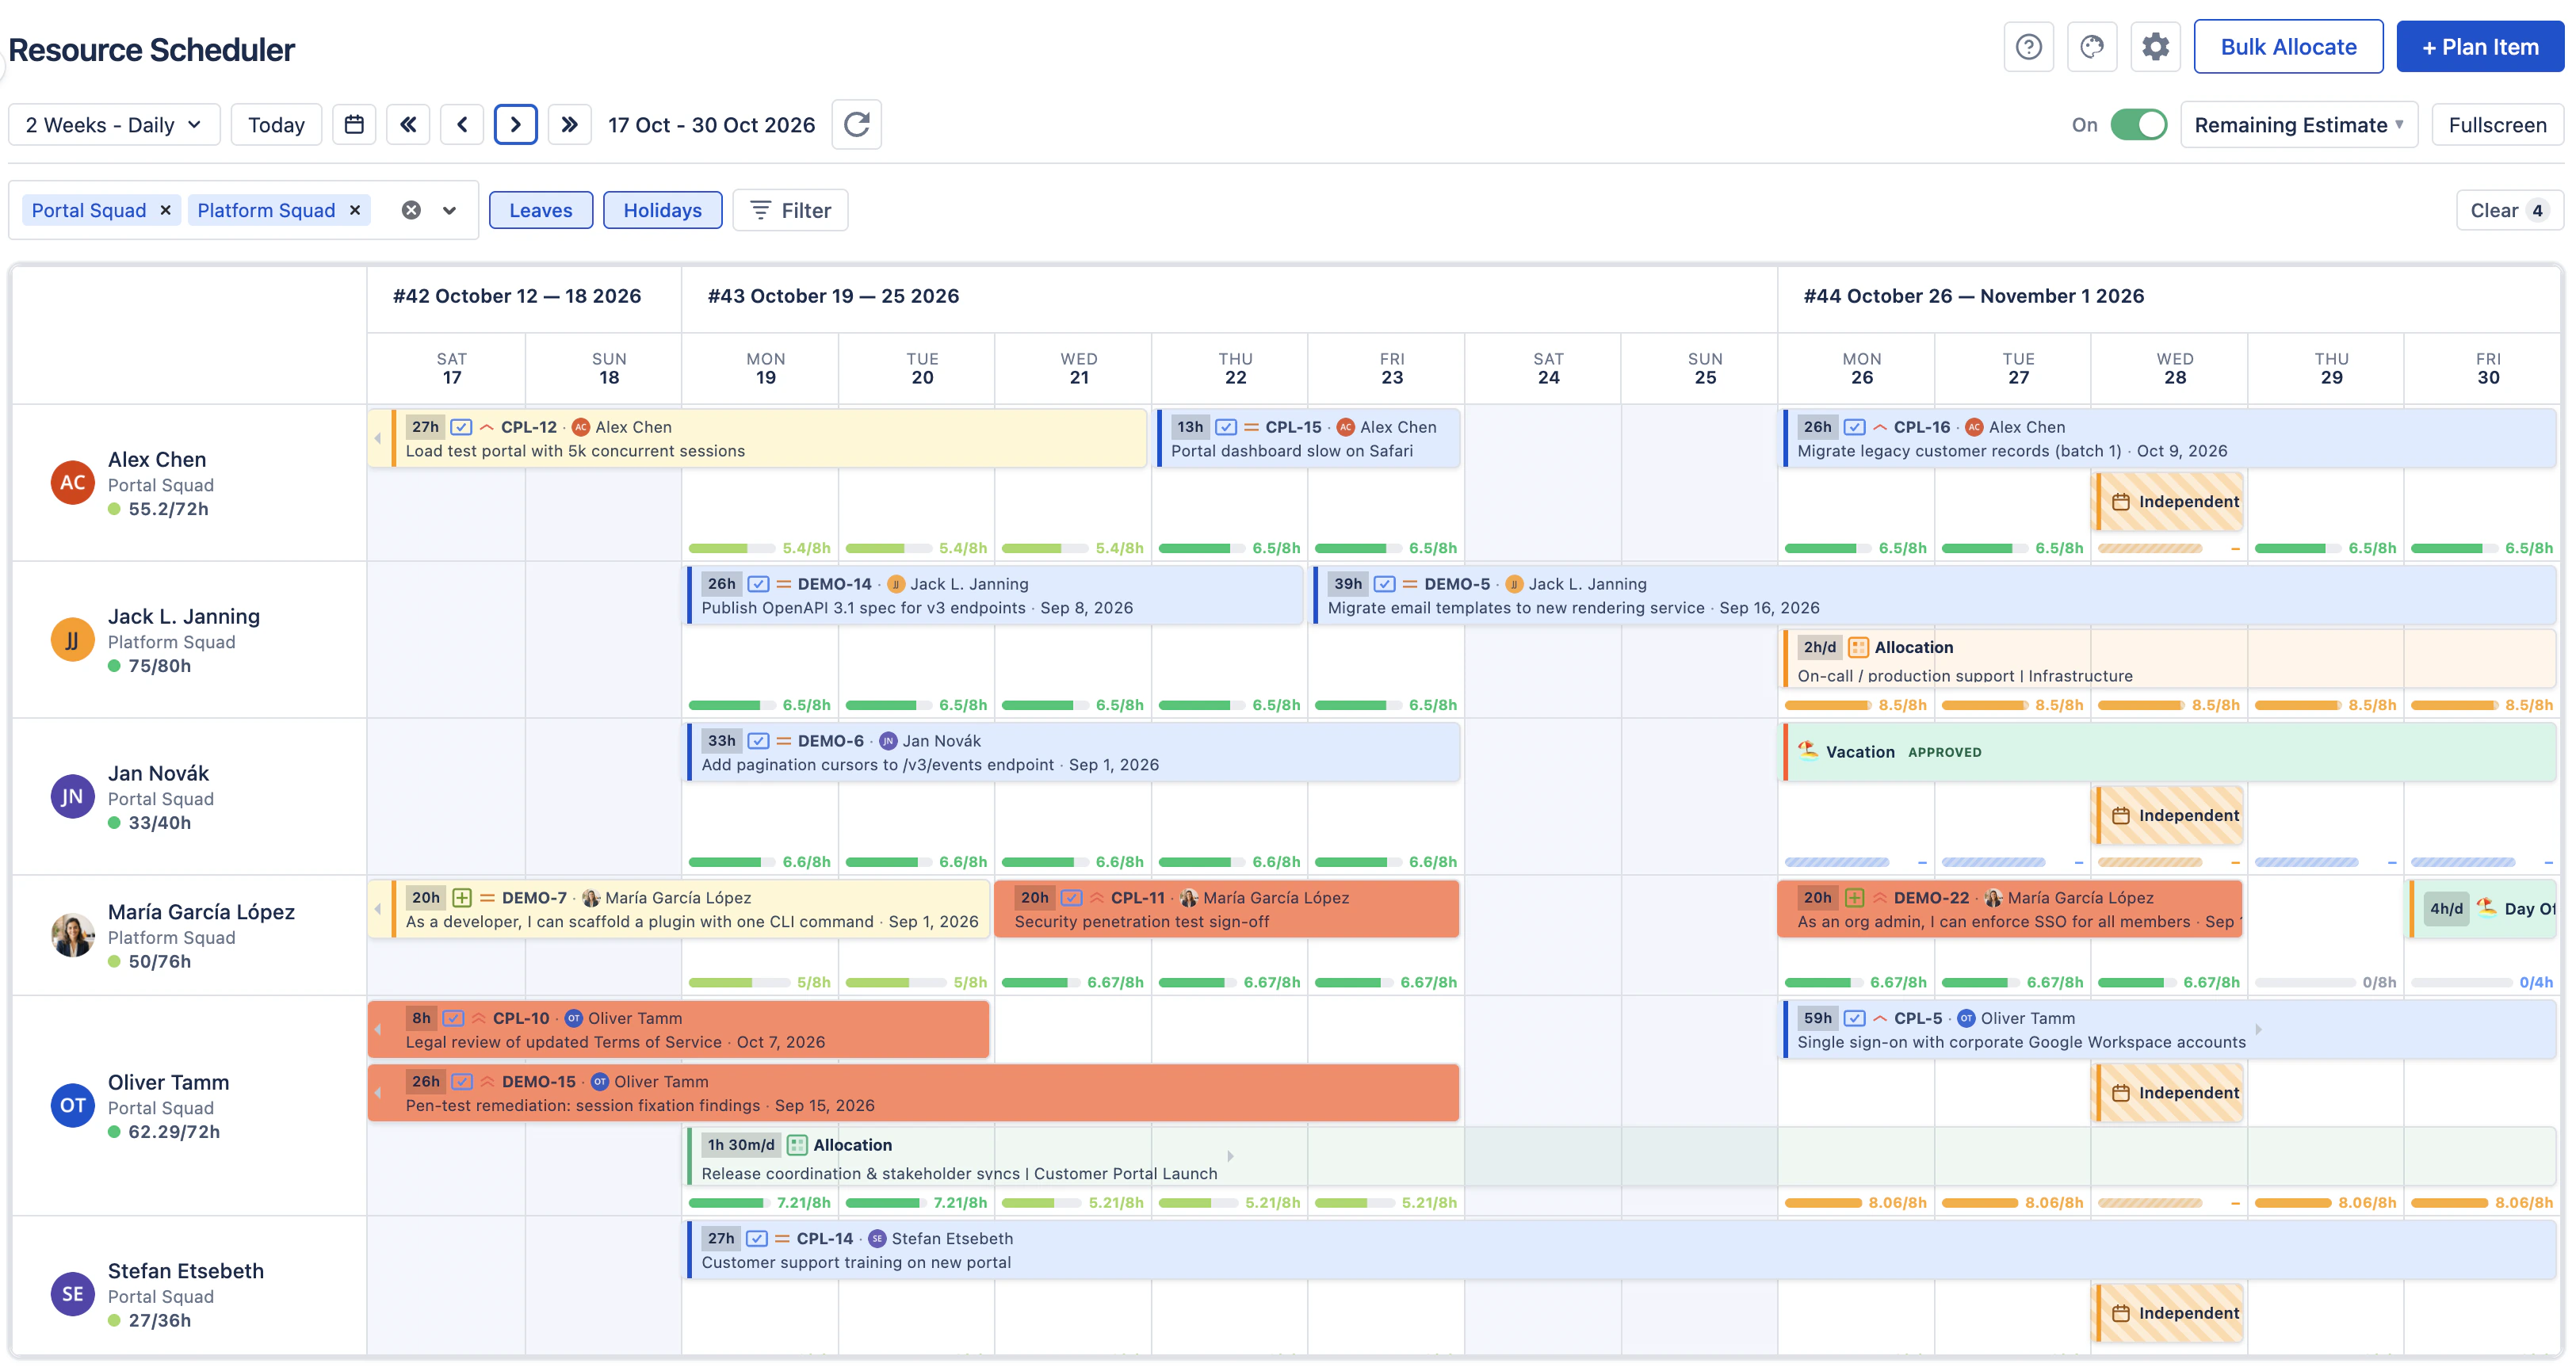The width and height of the screenshot is (2576, 1371).
Task: Click Alex Chen's AC avatar
Action: click(x=72, y=483)
